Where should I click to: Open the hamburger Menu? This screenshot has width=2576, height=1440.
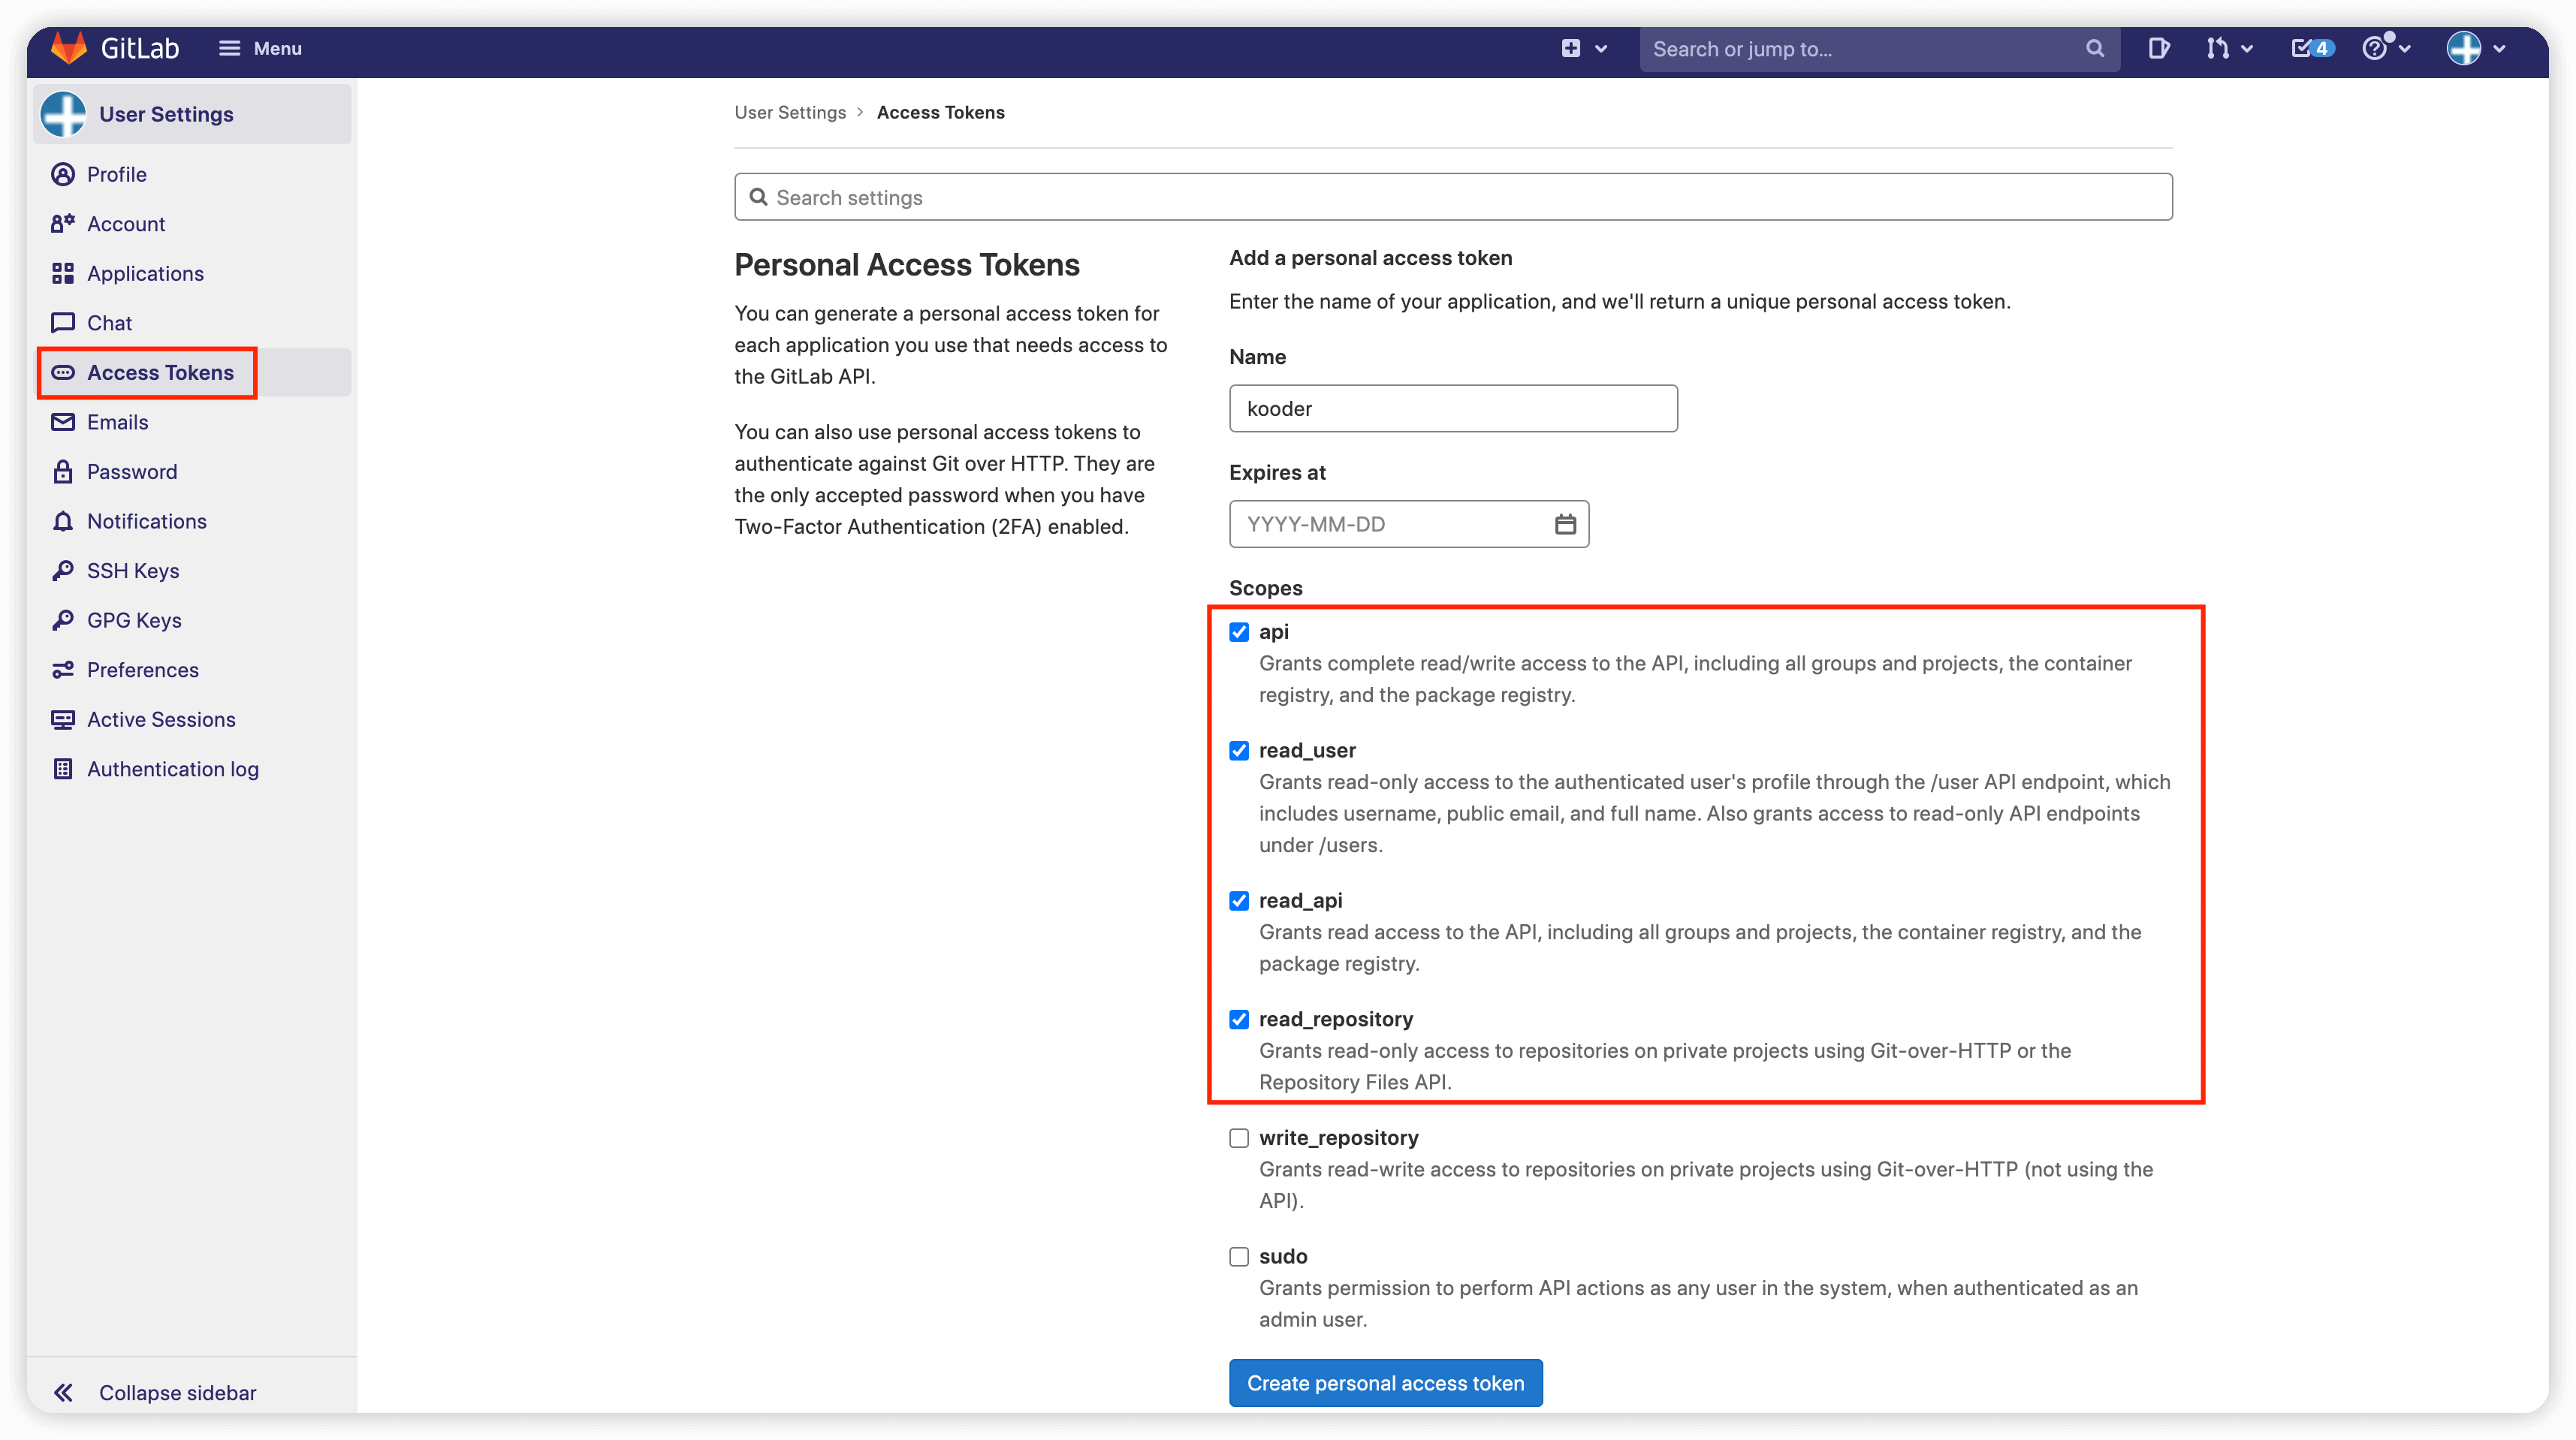260,48
